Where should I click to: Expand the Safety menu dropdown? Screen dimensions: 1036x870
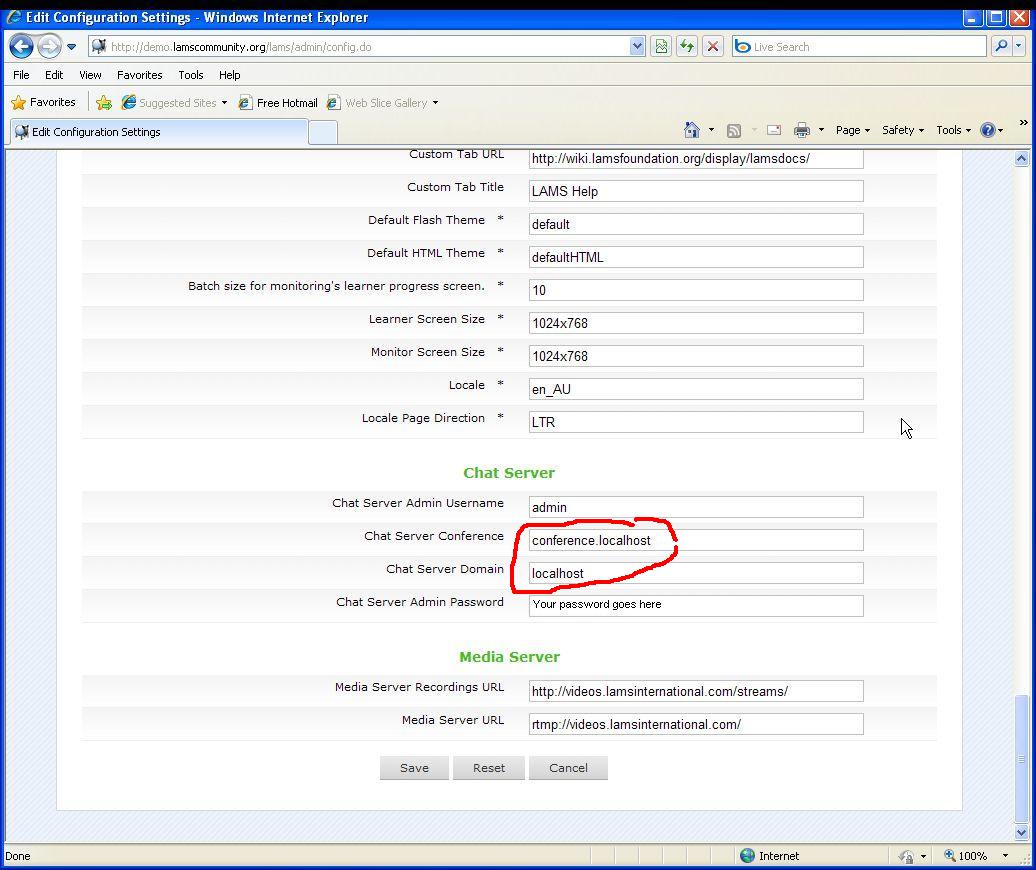pos(902,130)
